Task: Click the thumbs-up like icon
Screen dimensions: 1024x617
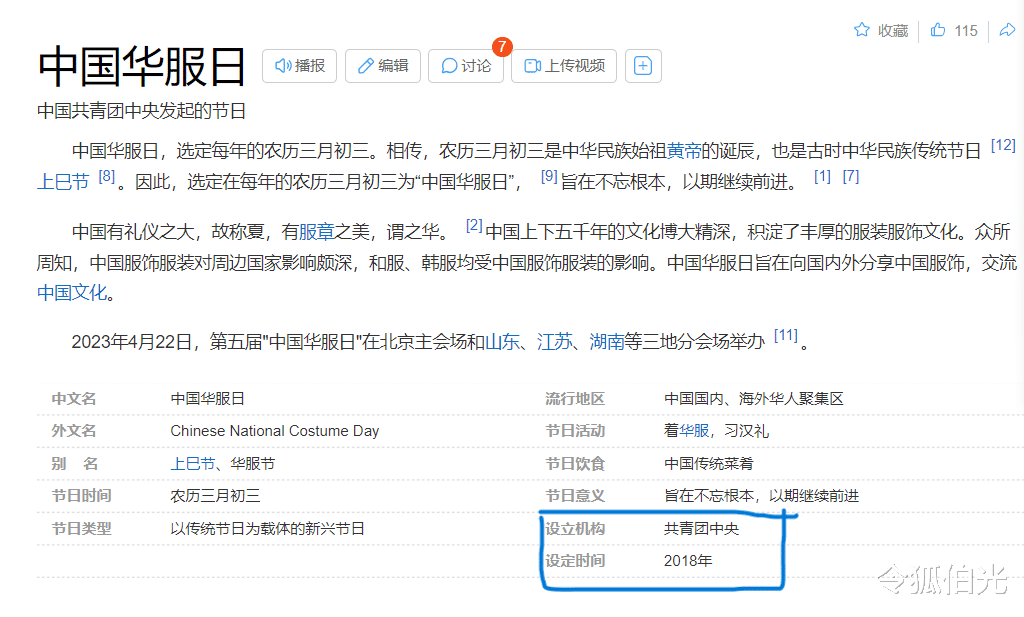Action: tap(938, 30)
